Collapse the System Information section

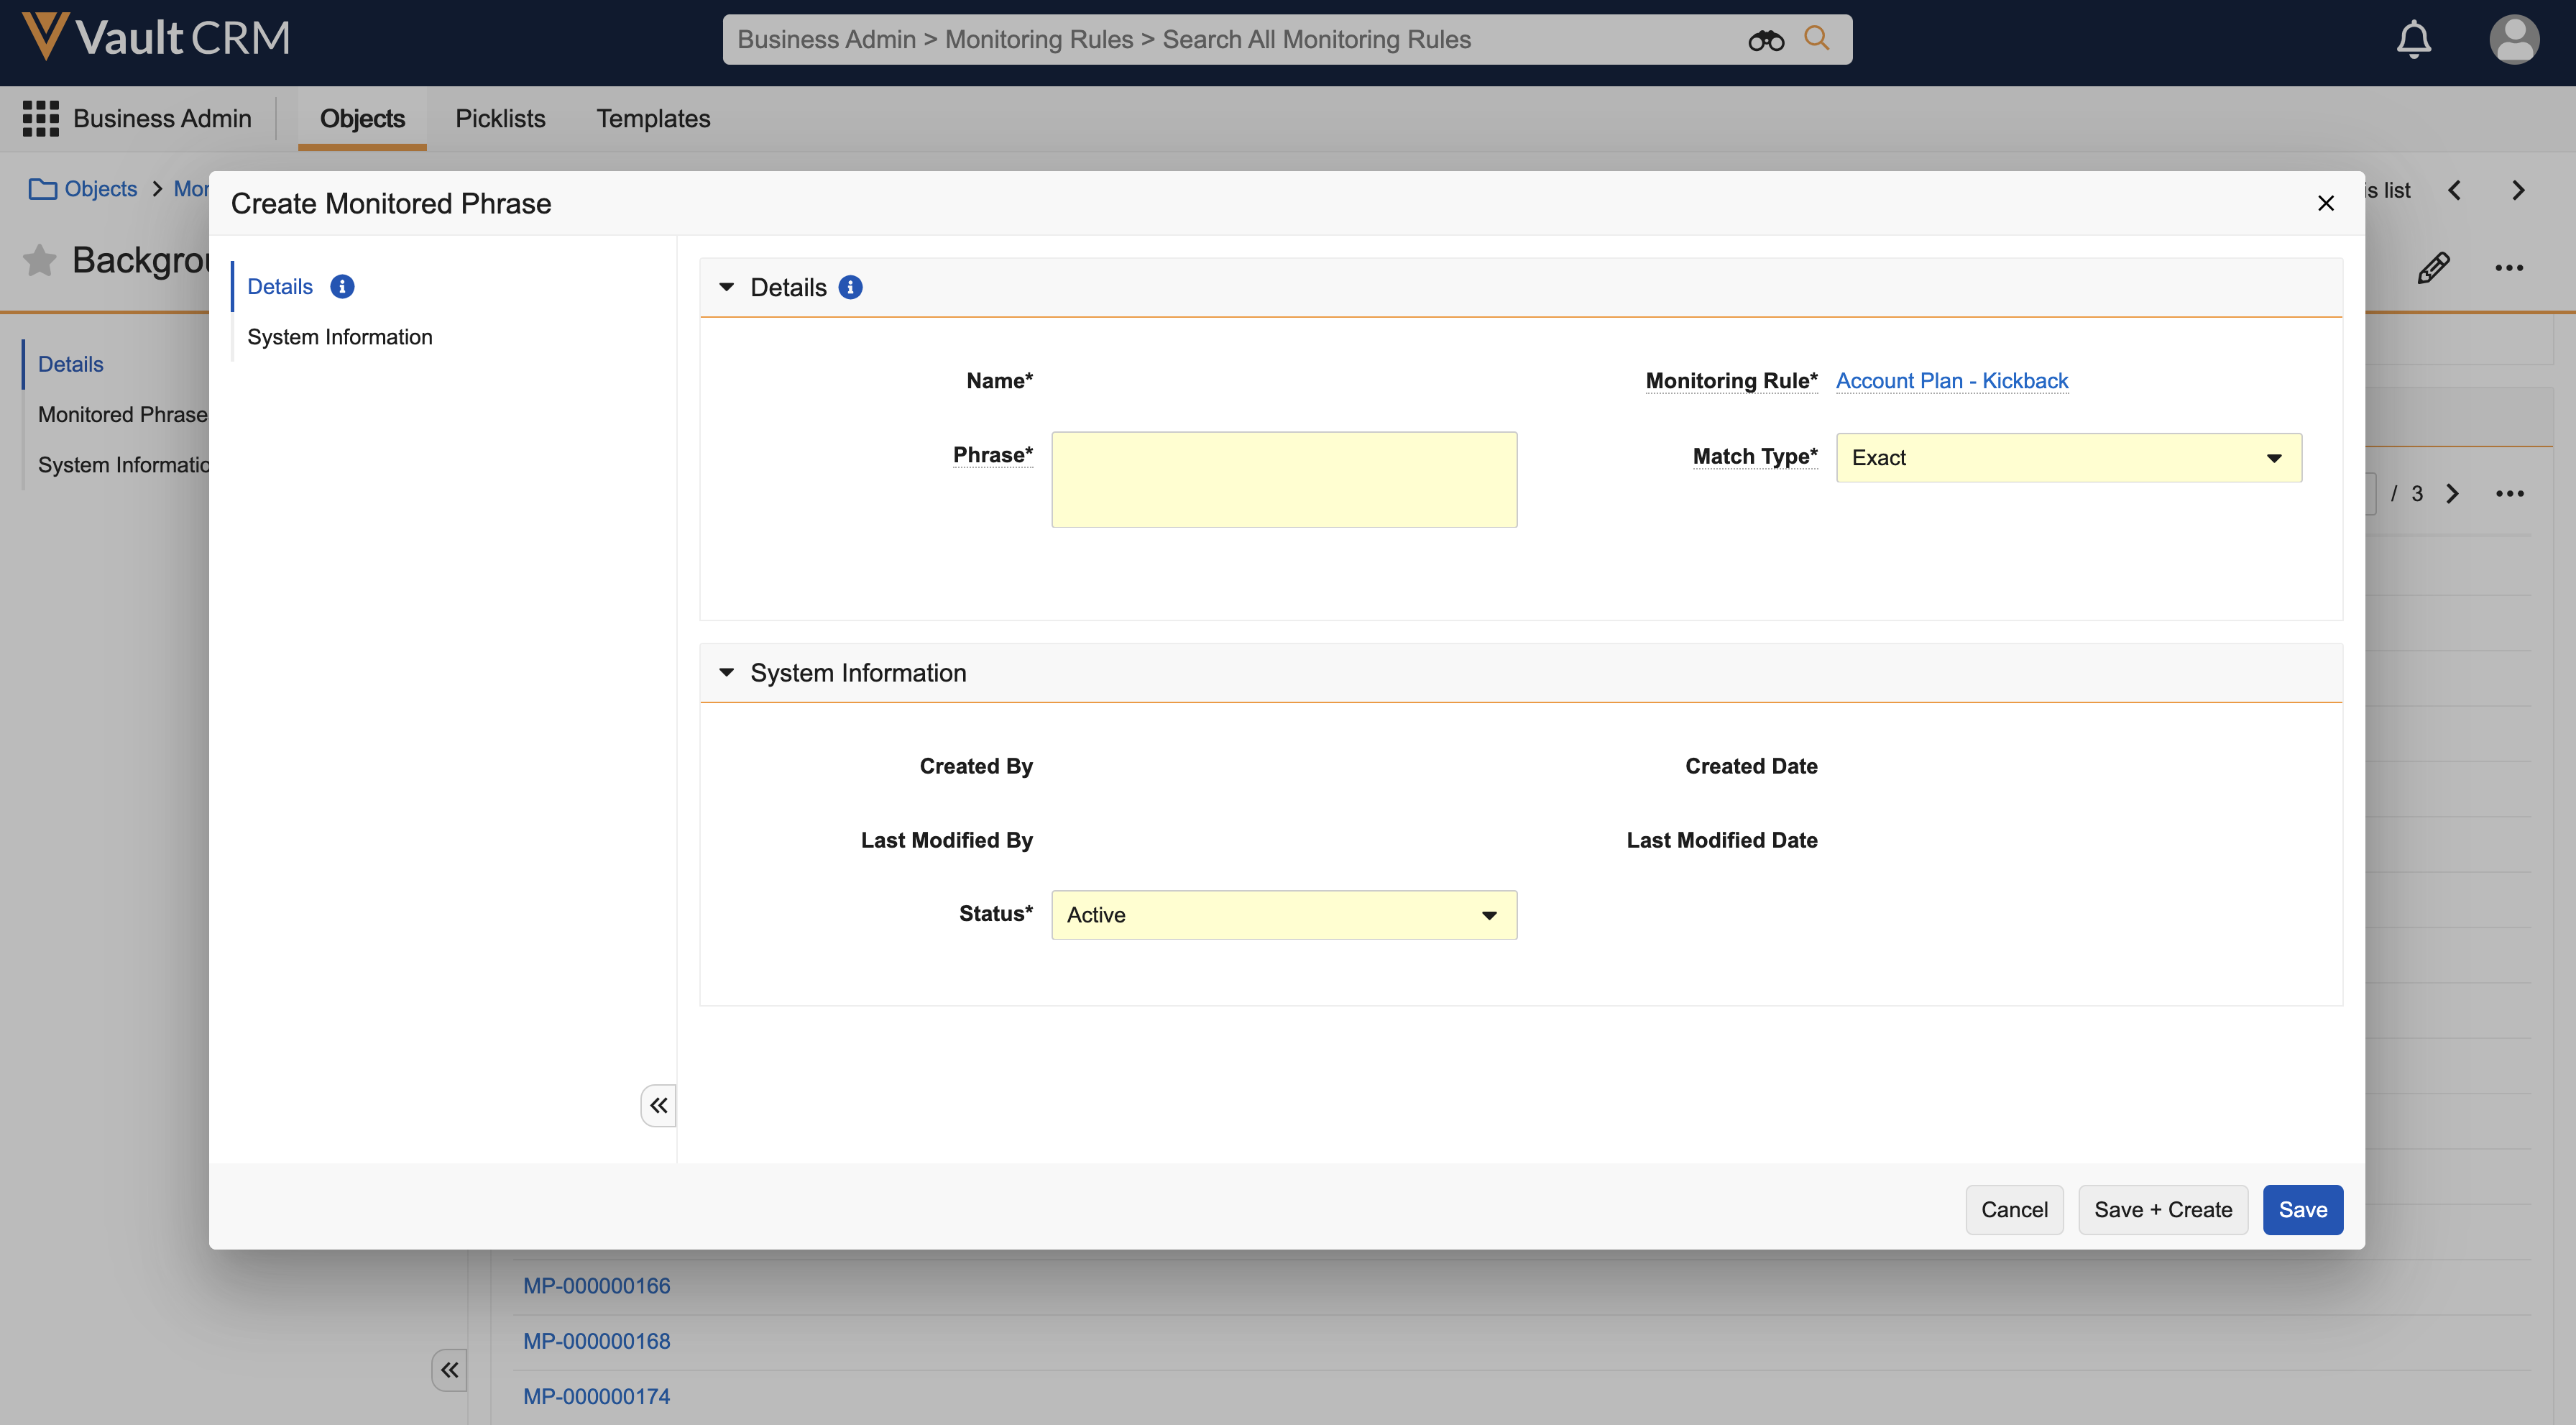(x=727, y=673)
